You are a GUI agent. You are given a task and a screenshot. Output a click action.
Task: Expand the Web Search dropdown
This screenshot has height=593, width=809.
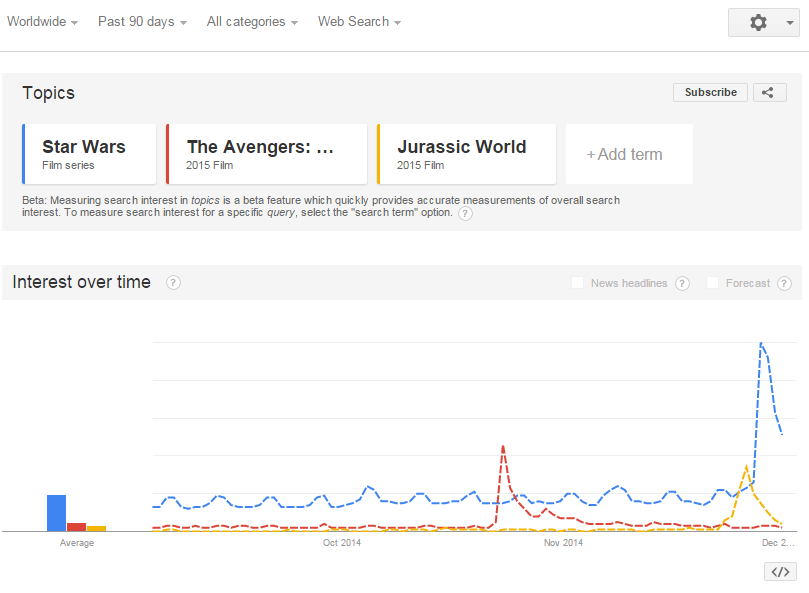(359, 22)
